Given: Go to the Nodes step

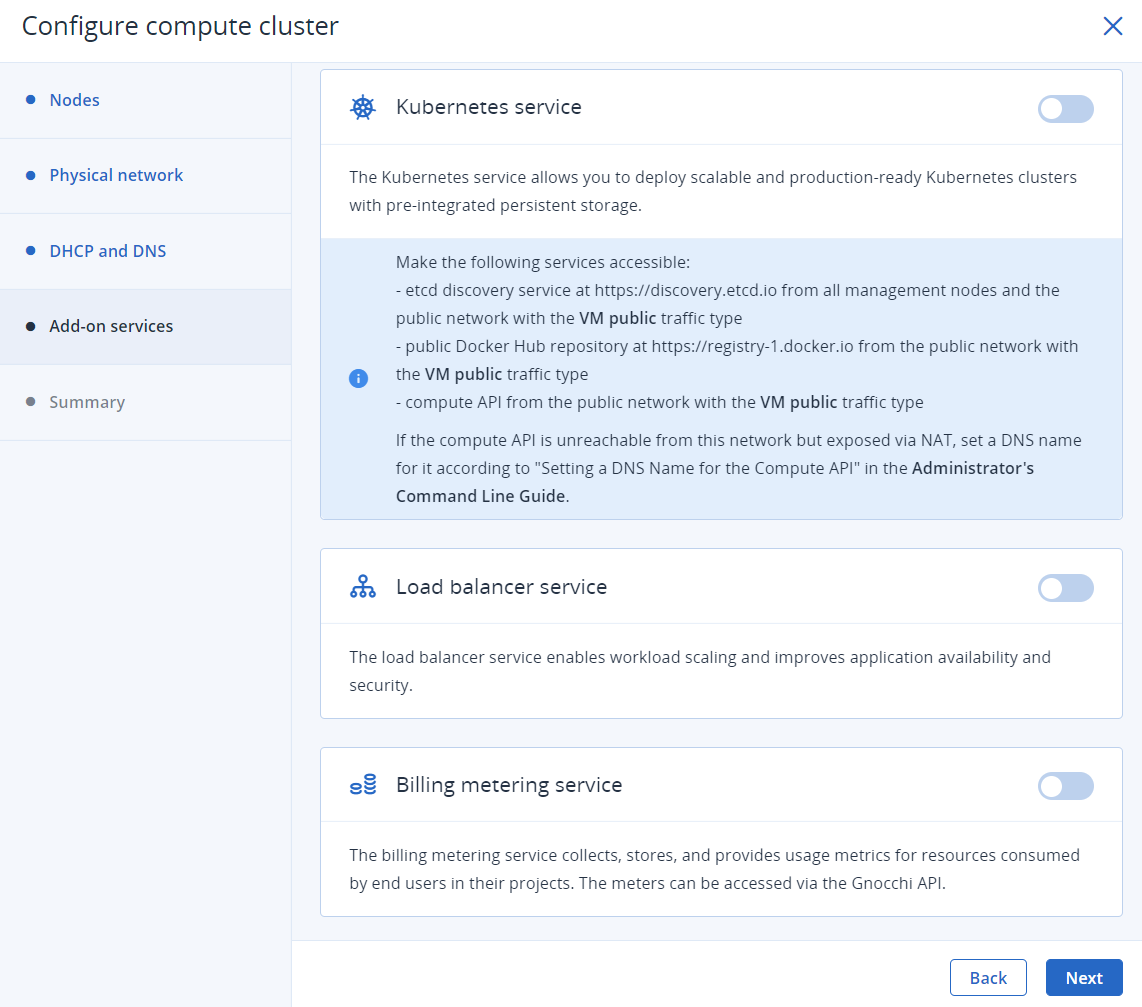Looking at the screenshot, I should coord(74,100).
